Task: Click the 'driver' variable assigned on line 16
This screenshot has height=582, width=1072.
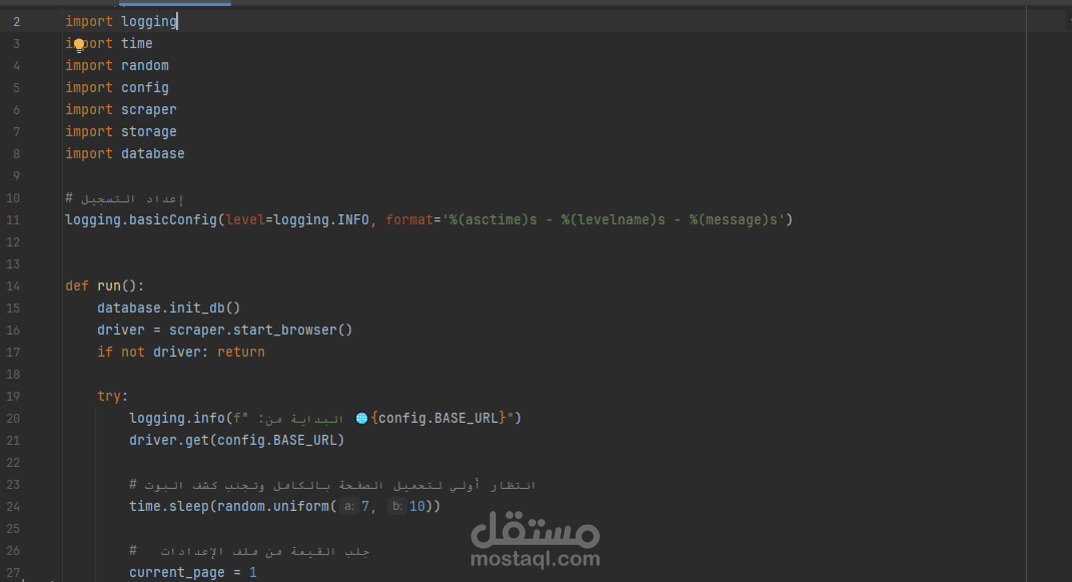Action: click(121, 330)
